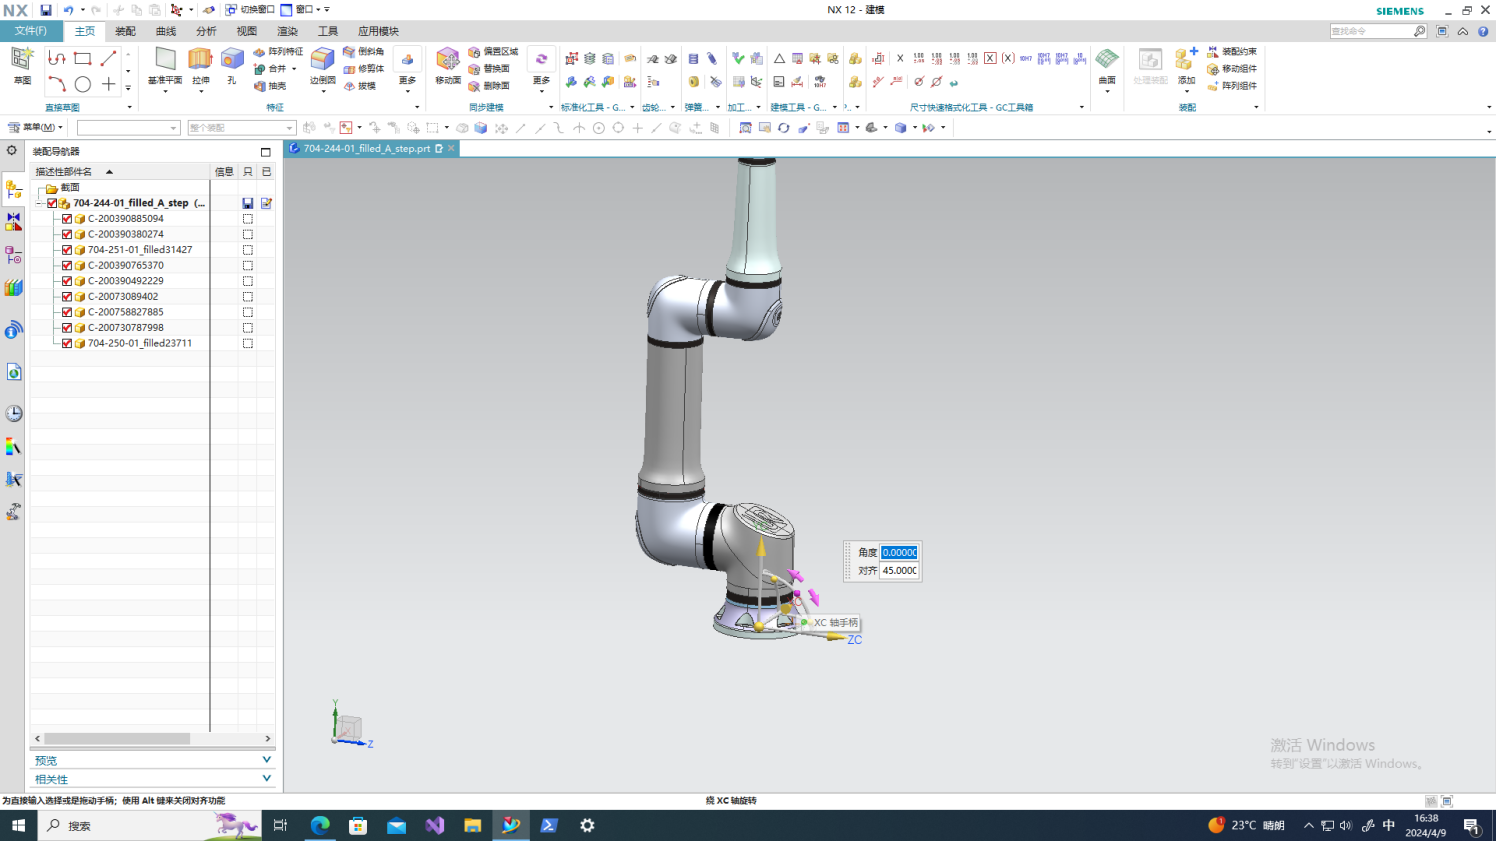This screenshot has width=1496, height=841.
Task: Open the Constraint Navigator sidebar tab
Action: 13,222
